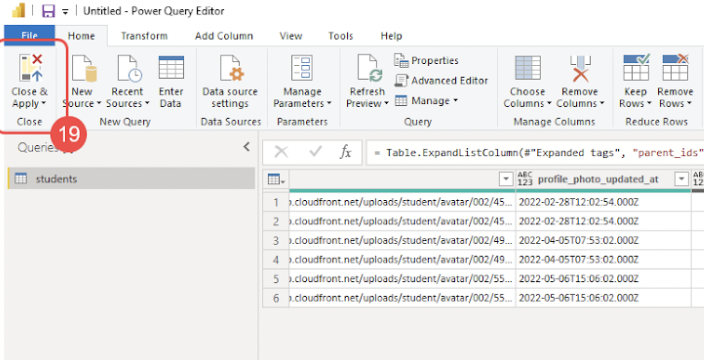Image resolution: width=704 pixels, height=360 pixels.
Task: Click the Manage Parameters icon
Action: click(x=302, y=69)
